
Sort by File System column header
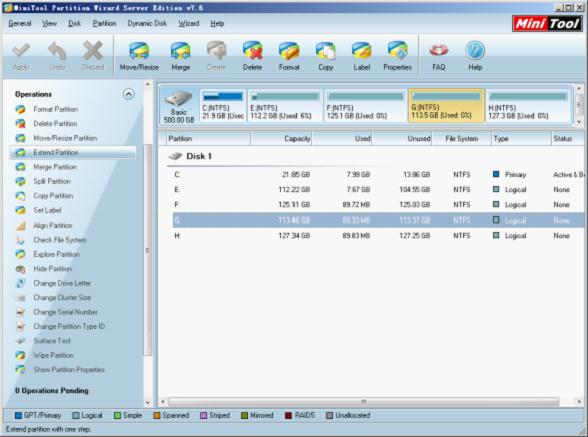462,139
